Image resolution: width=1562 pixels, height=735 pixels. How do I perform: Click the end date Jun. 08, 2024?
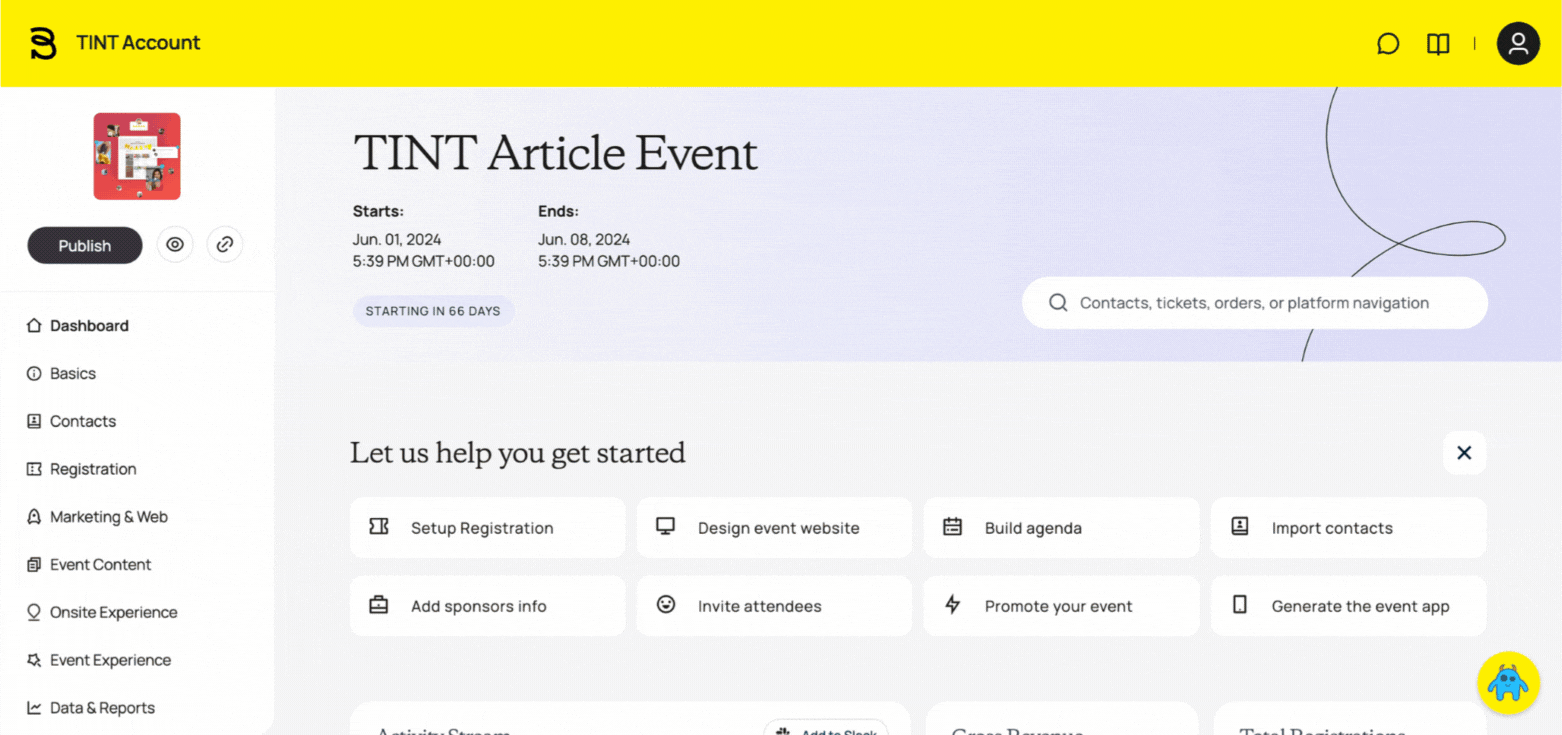pos(584,240)
